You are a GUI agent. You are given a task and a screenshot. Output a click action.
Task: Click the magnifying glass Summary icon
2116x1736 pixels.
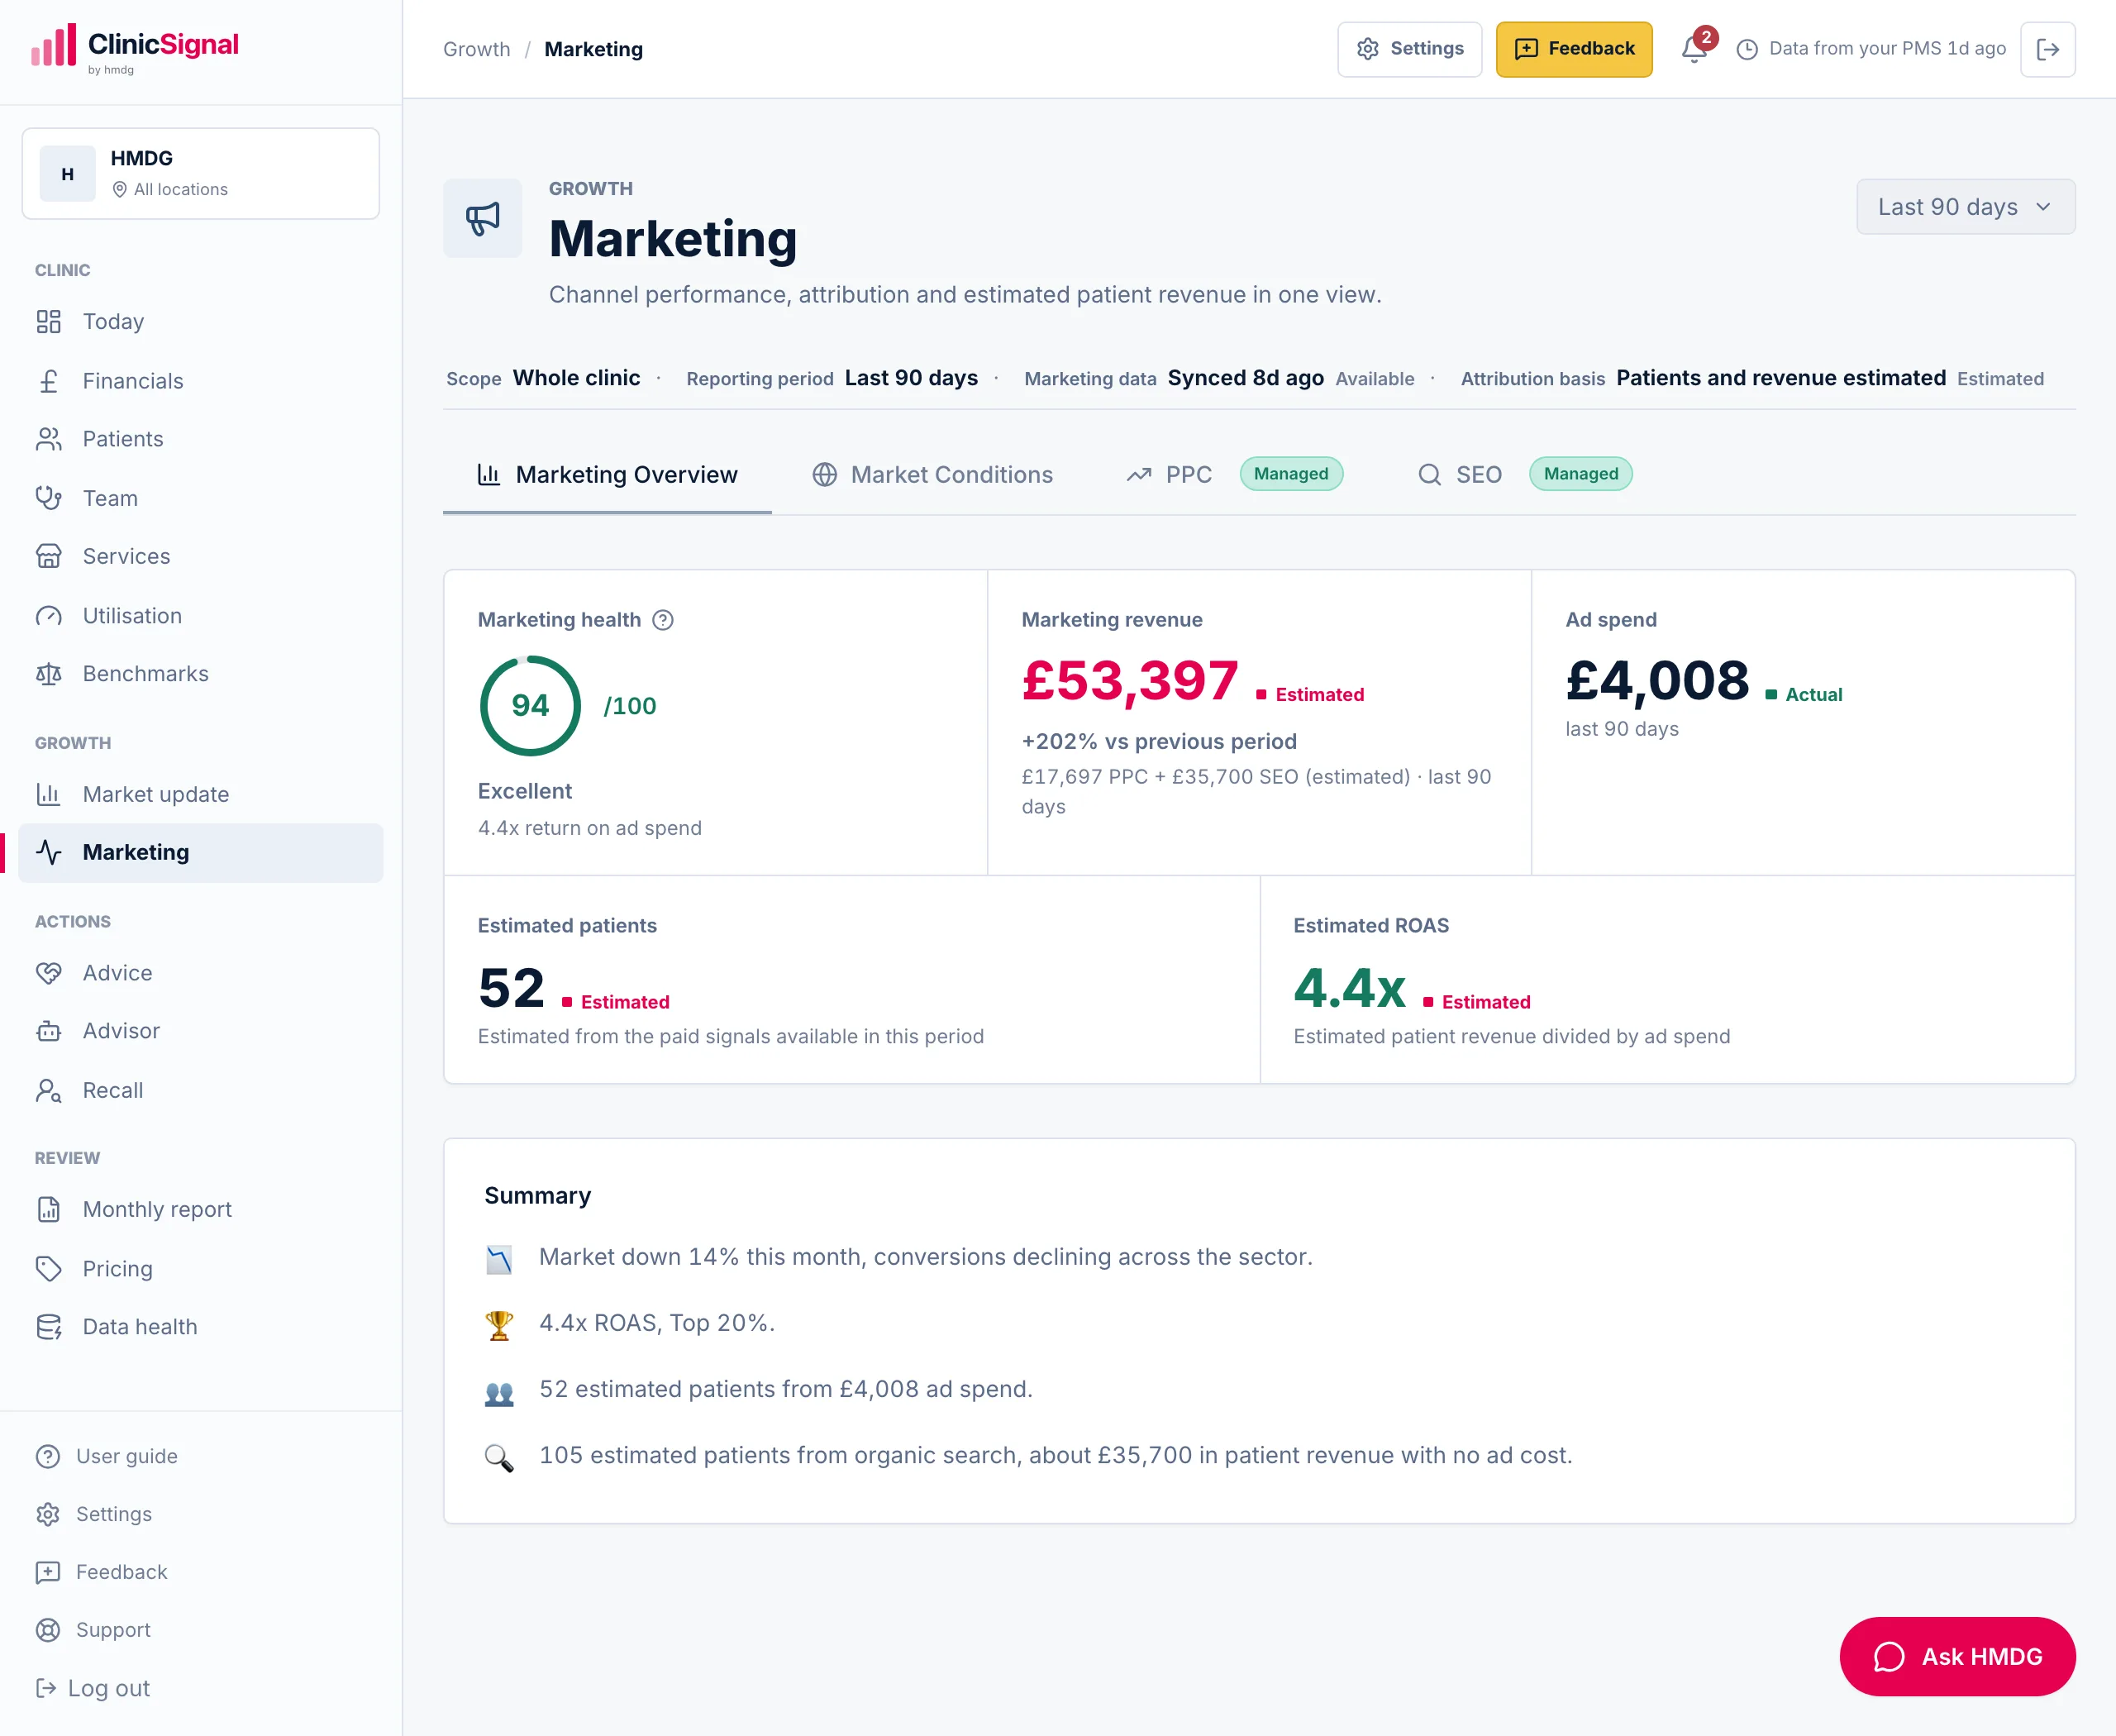click(x=499, y=1458)
